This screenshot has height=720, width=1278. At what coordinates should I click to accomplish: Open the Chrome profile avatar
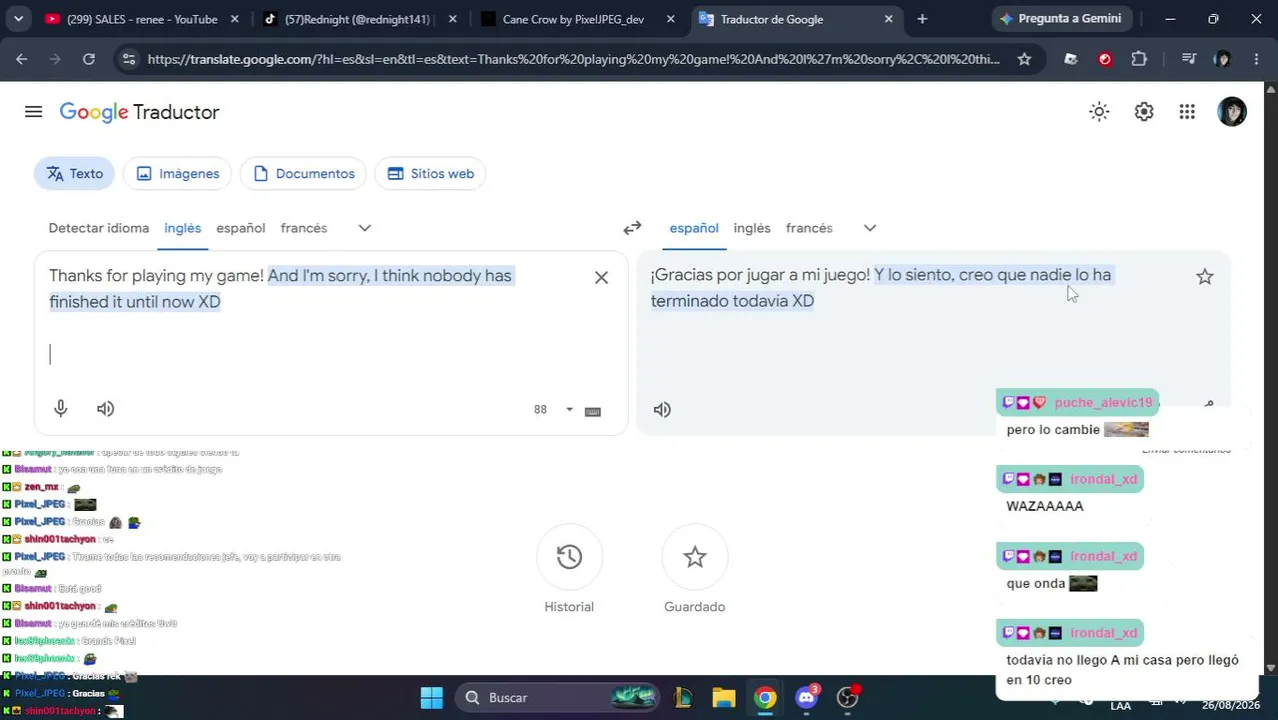click(1222, 59)
